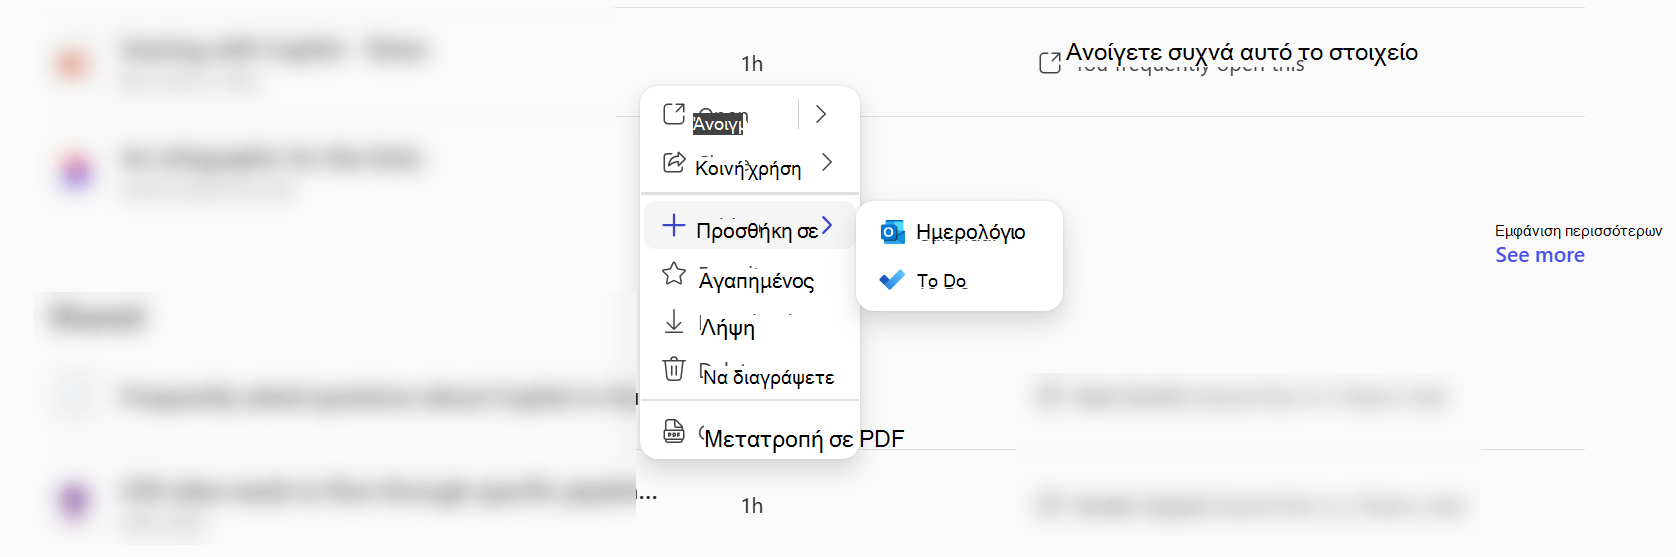1676x557 pixels.
Task: Click the To Do checkmark icon
Action: pyautogui.click(x=892, y=280)
